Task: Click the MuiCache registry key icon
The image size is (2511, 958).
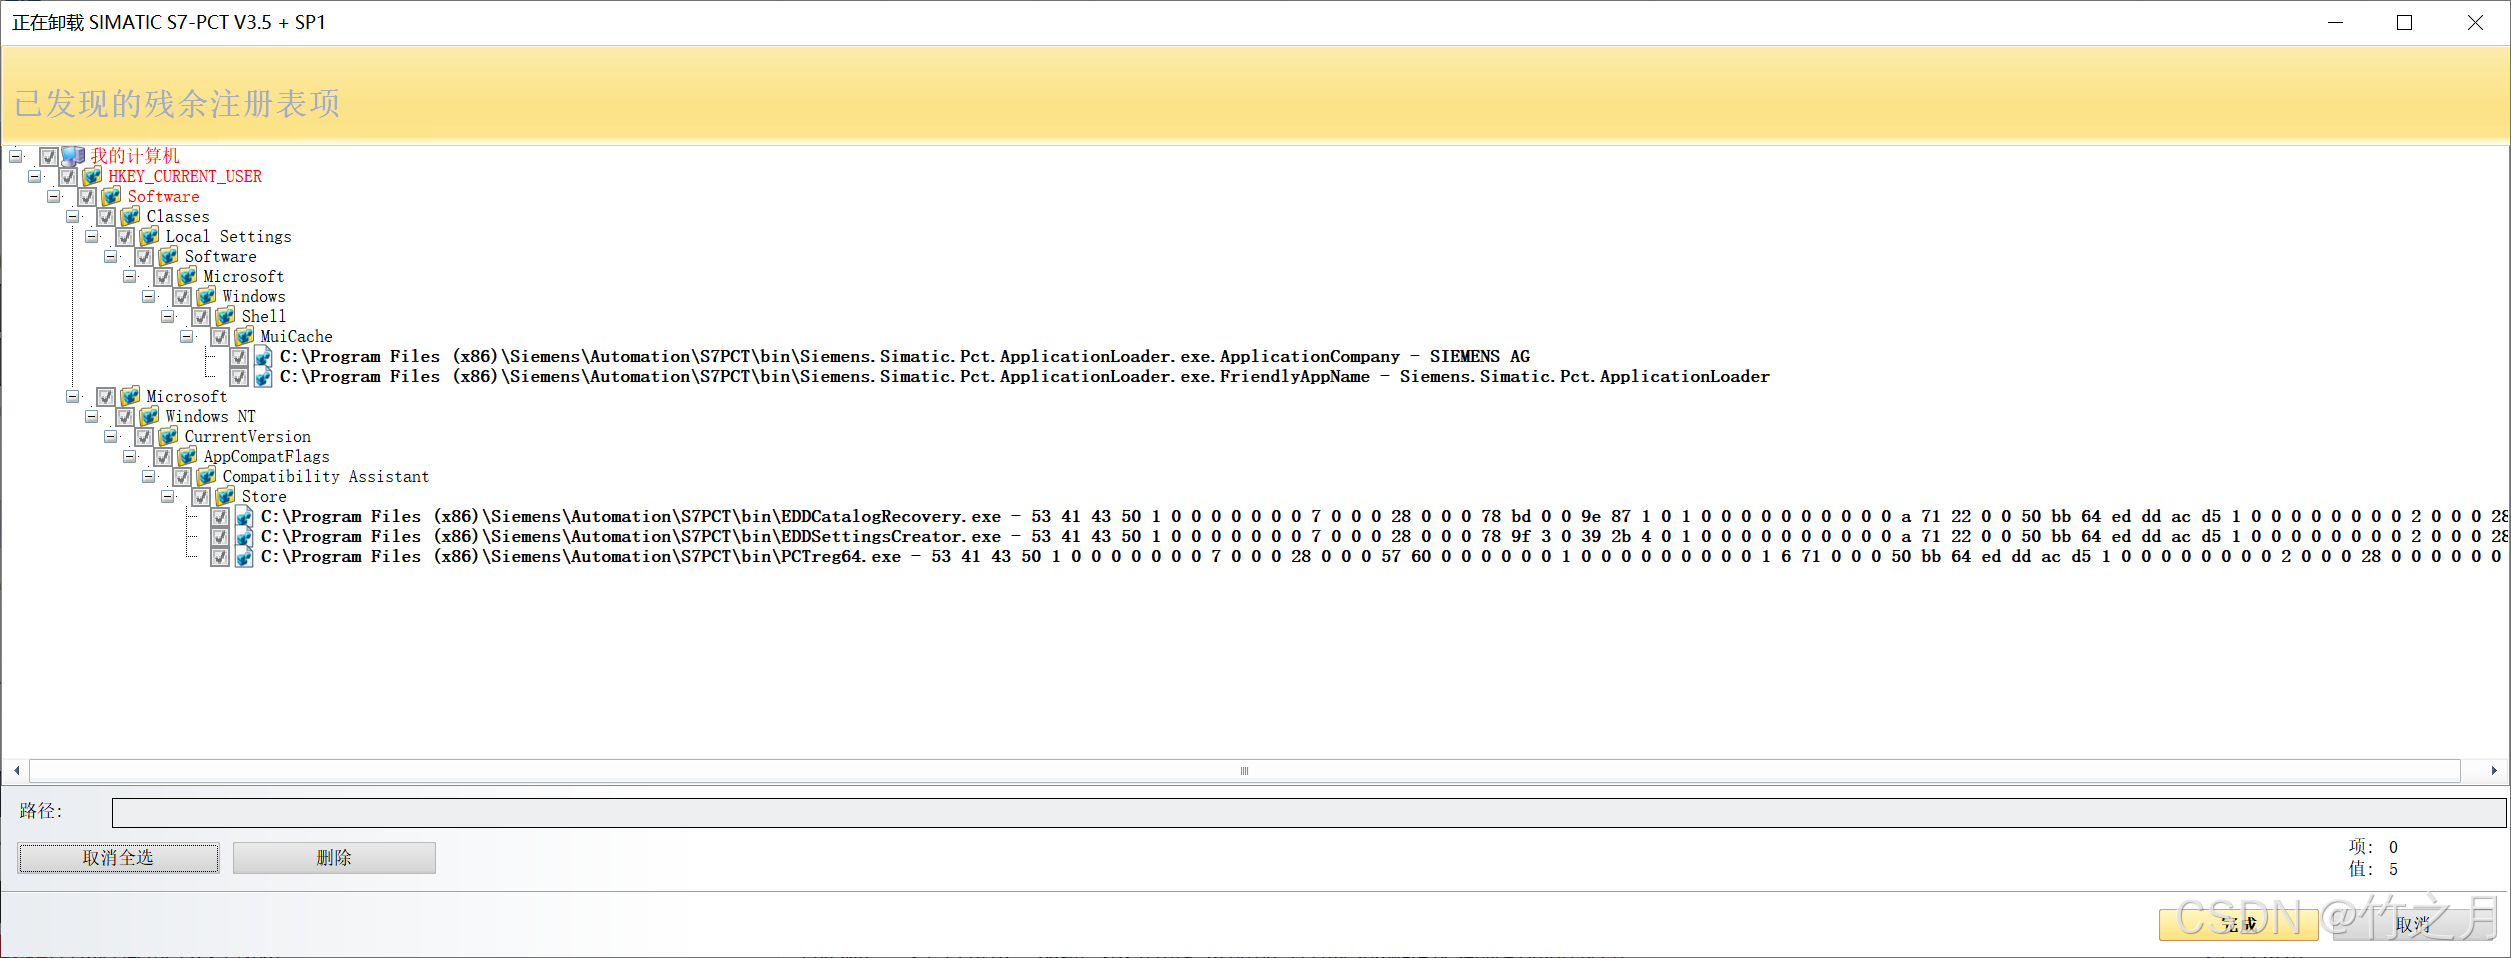Action: pos(244,336)
